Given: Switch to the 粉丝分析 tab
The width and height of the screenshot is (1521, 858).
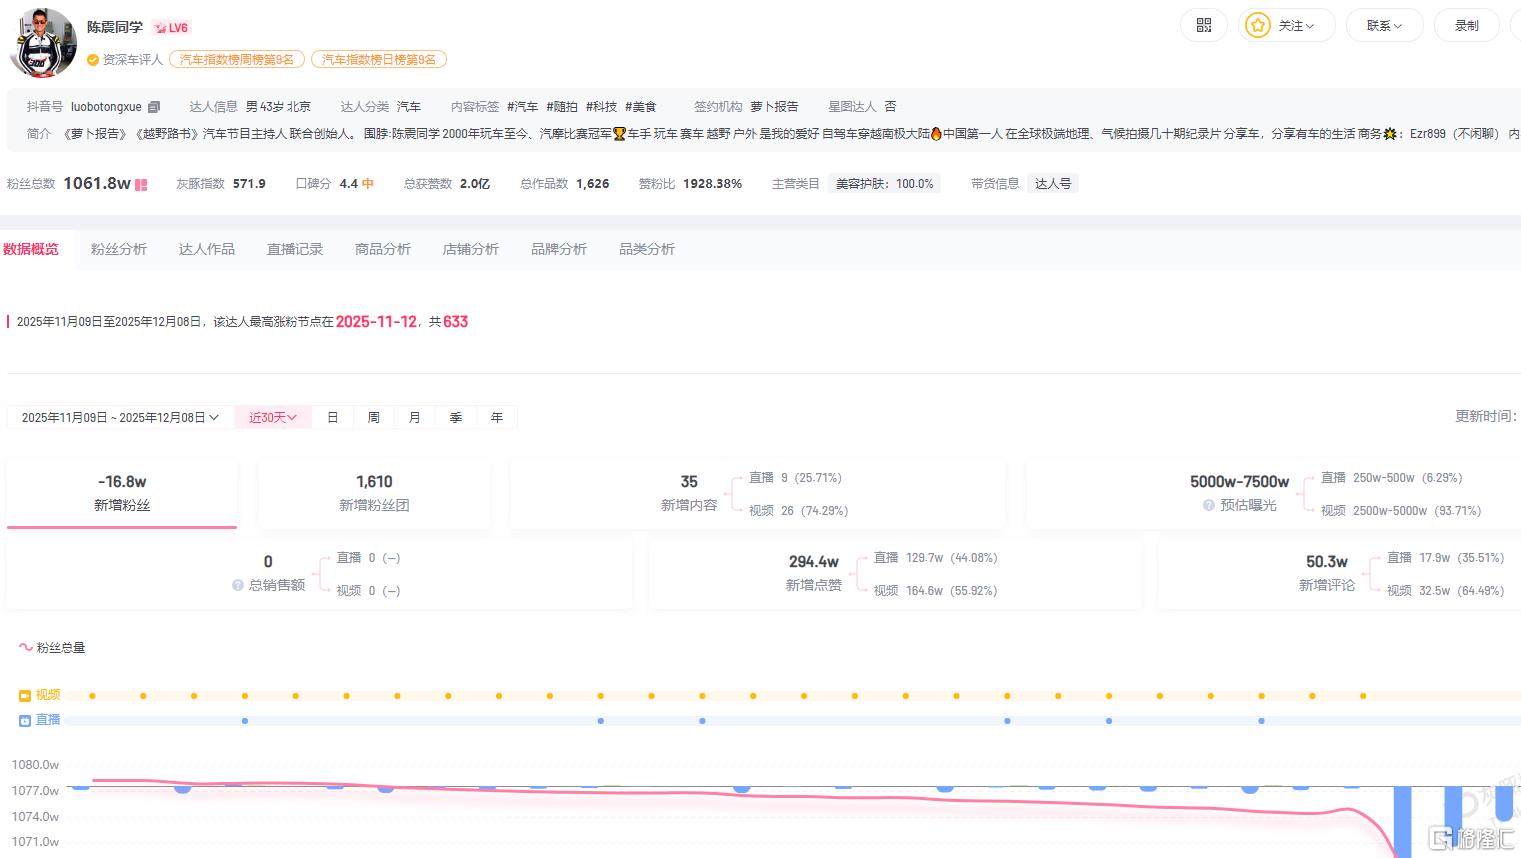Looking at the screenshot, I should [x=119, y=249].
